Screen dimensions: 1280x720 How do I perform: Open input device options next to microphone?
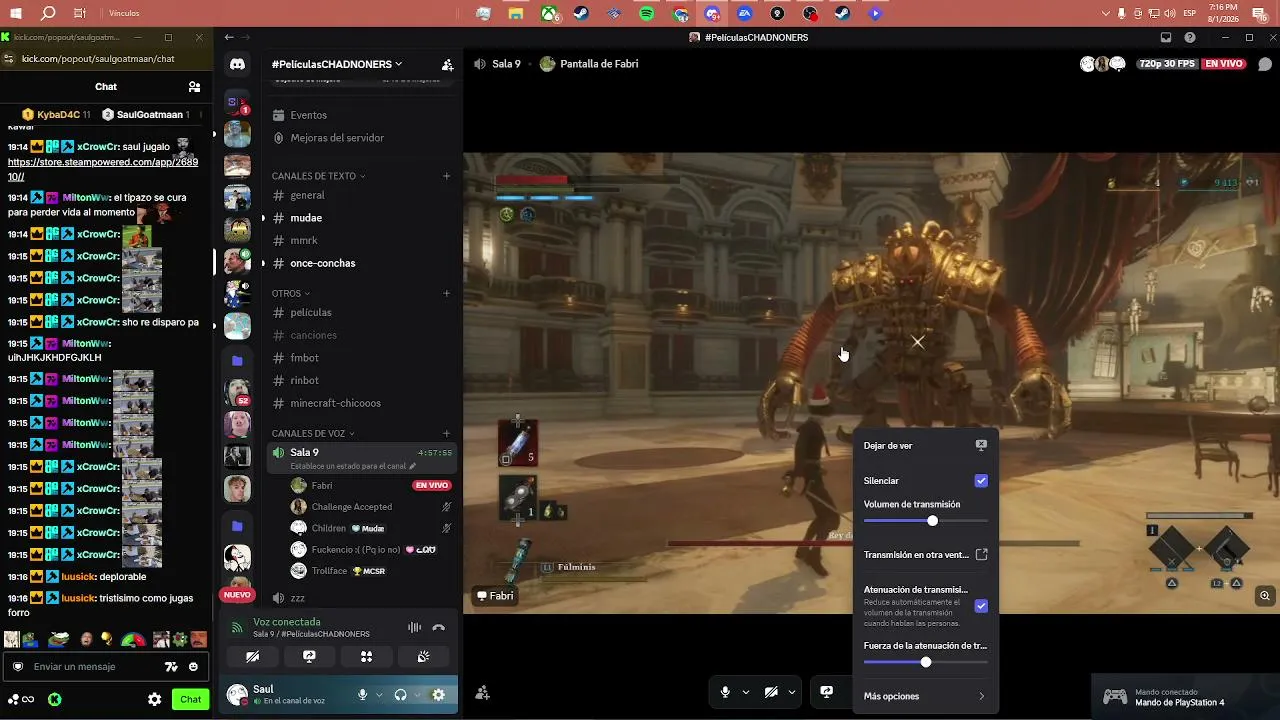point(379,695)
